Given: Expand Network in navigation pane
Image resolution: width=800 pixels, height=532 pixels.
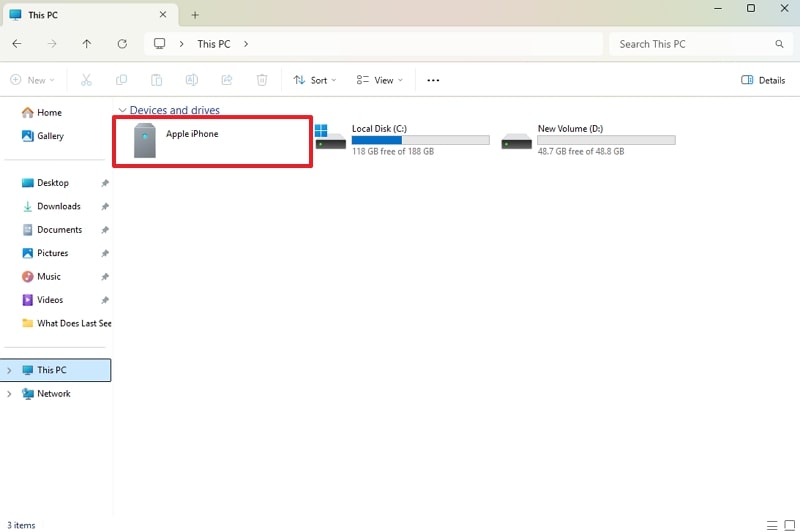Looking at the screenshot, I should [9, 394].
